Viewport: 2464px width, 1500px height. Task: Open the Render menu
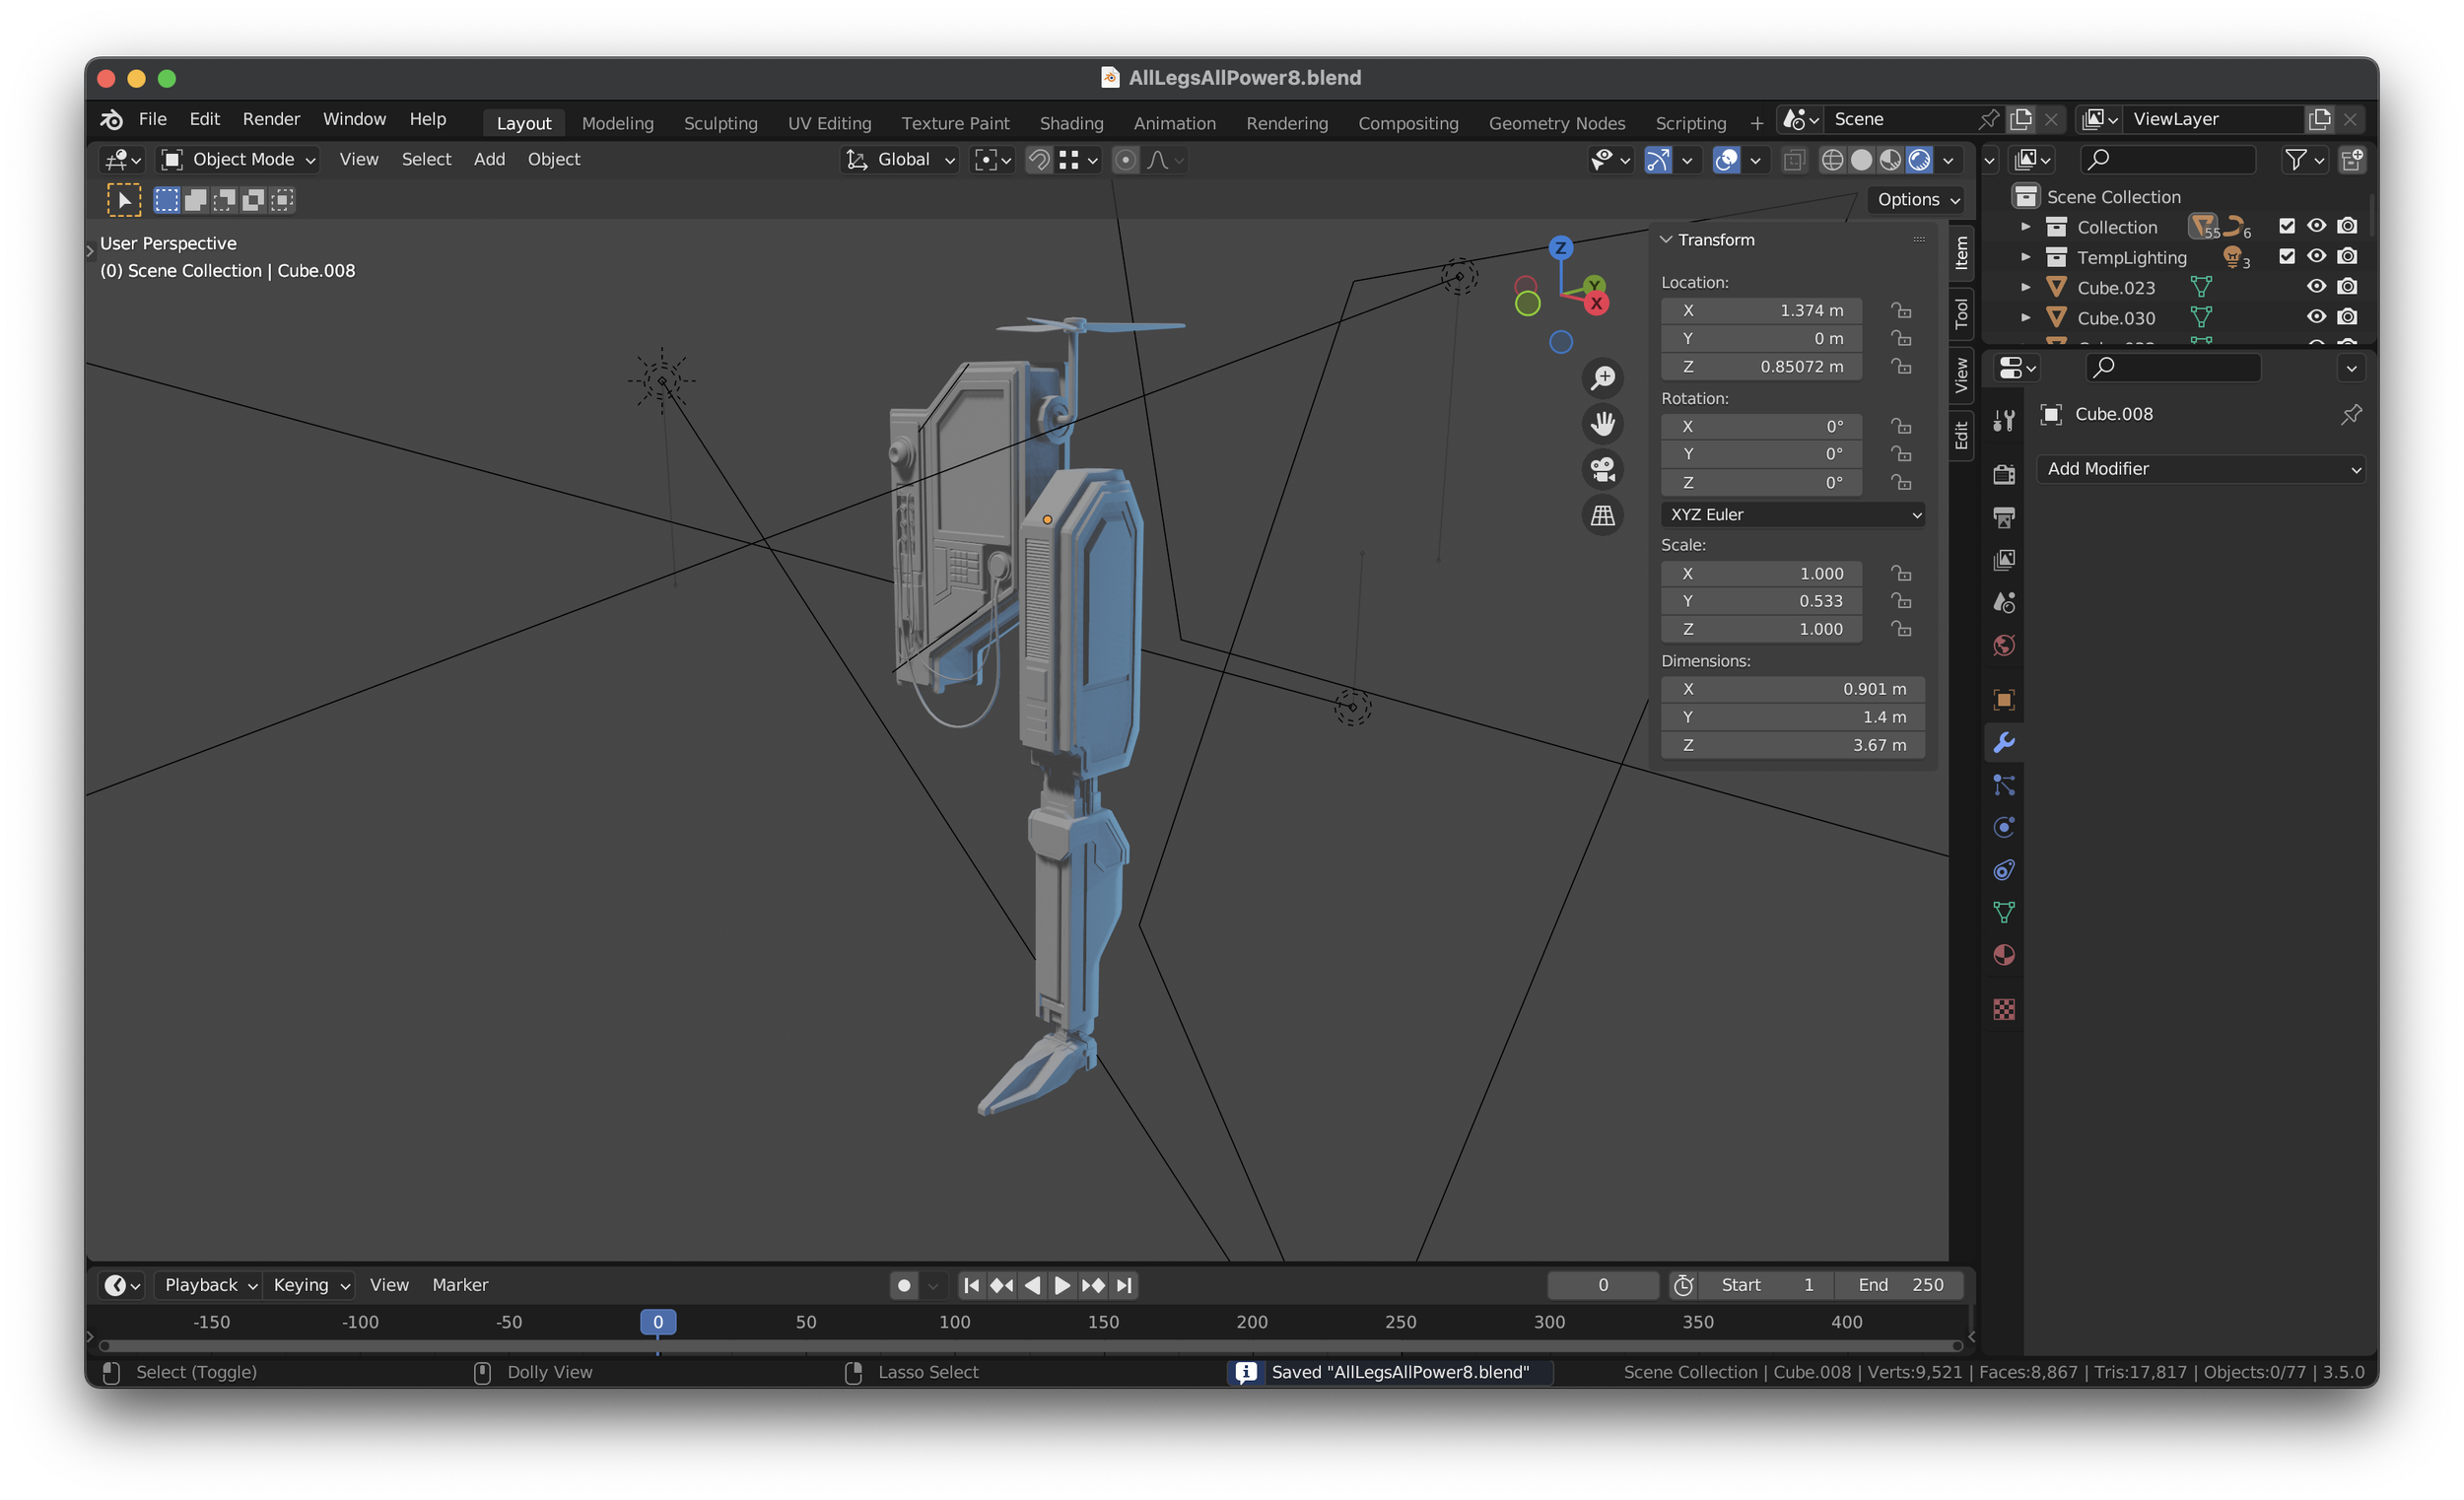click(x=271, y=119)
